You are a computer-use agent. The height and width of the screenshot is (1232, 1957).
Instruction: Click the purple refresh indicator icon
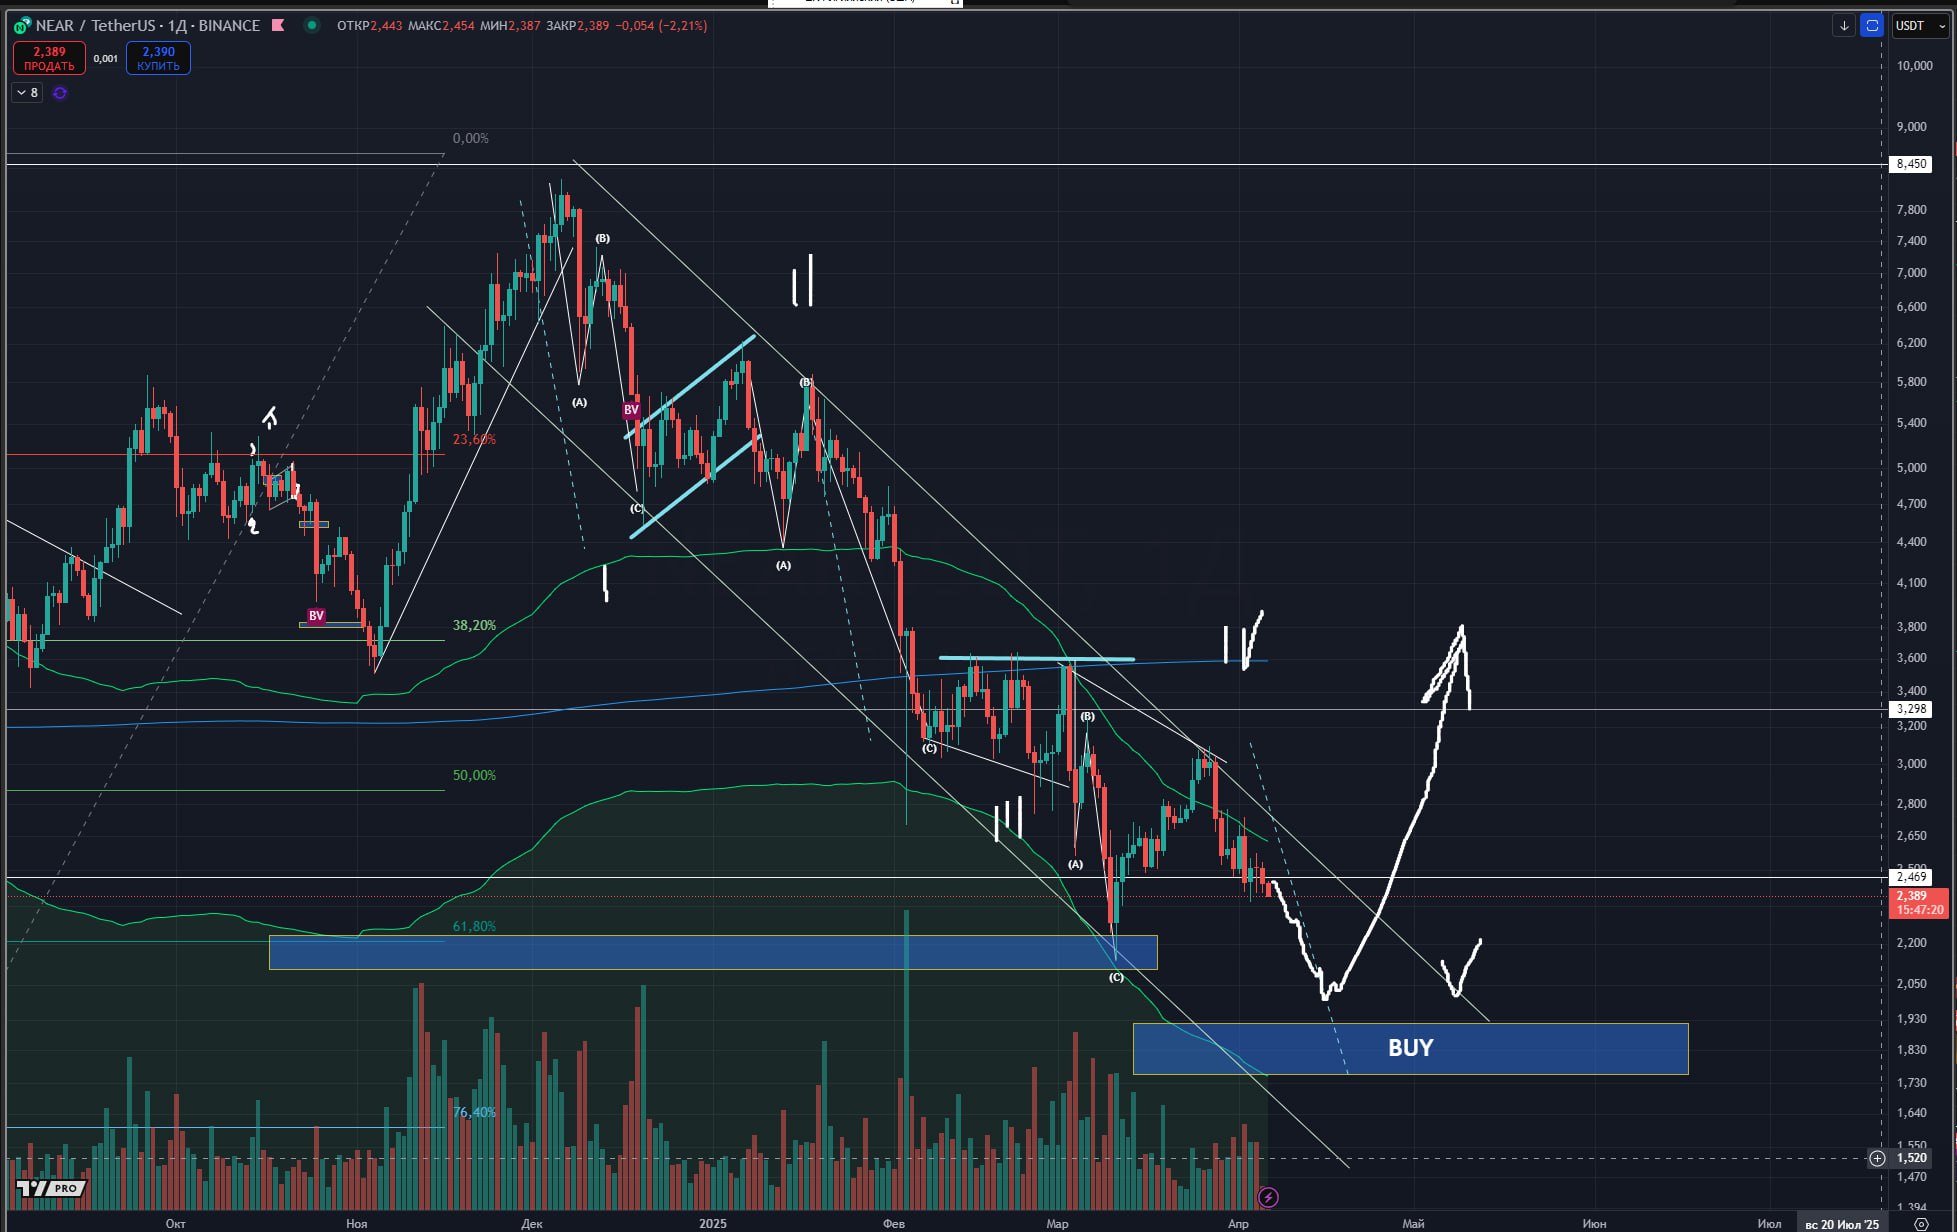[x=60, y=93]
